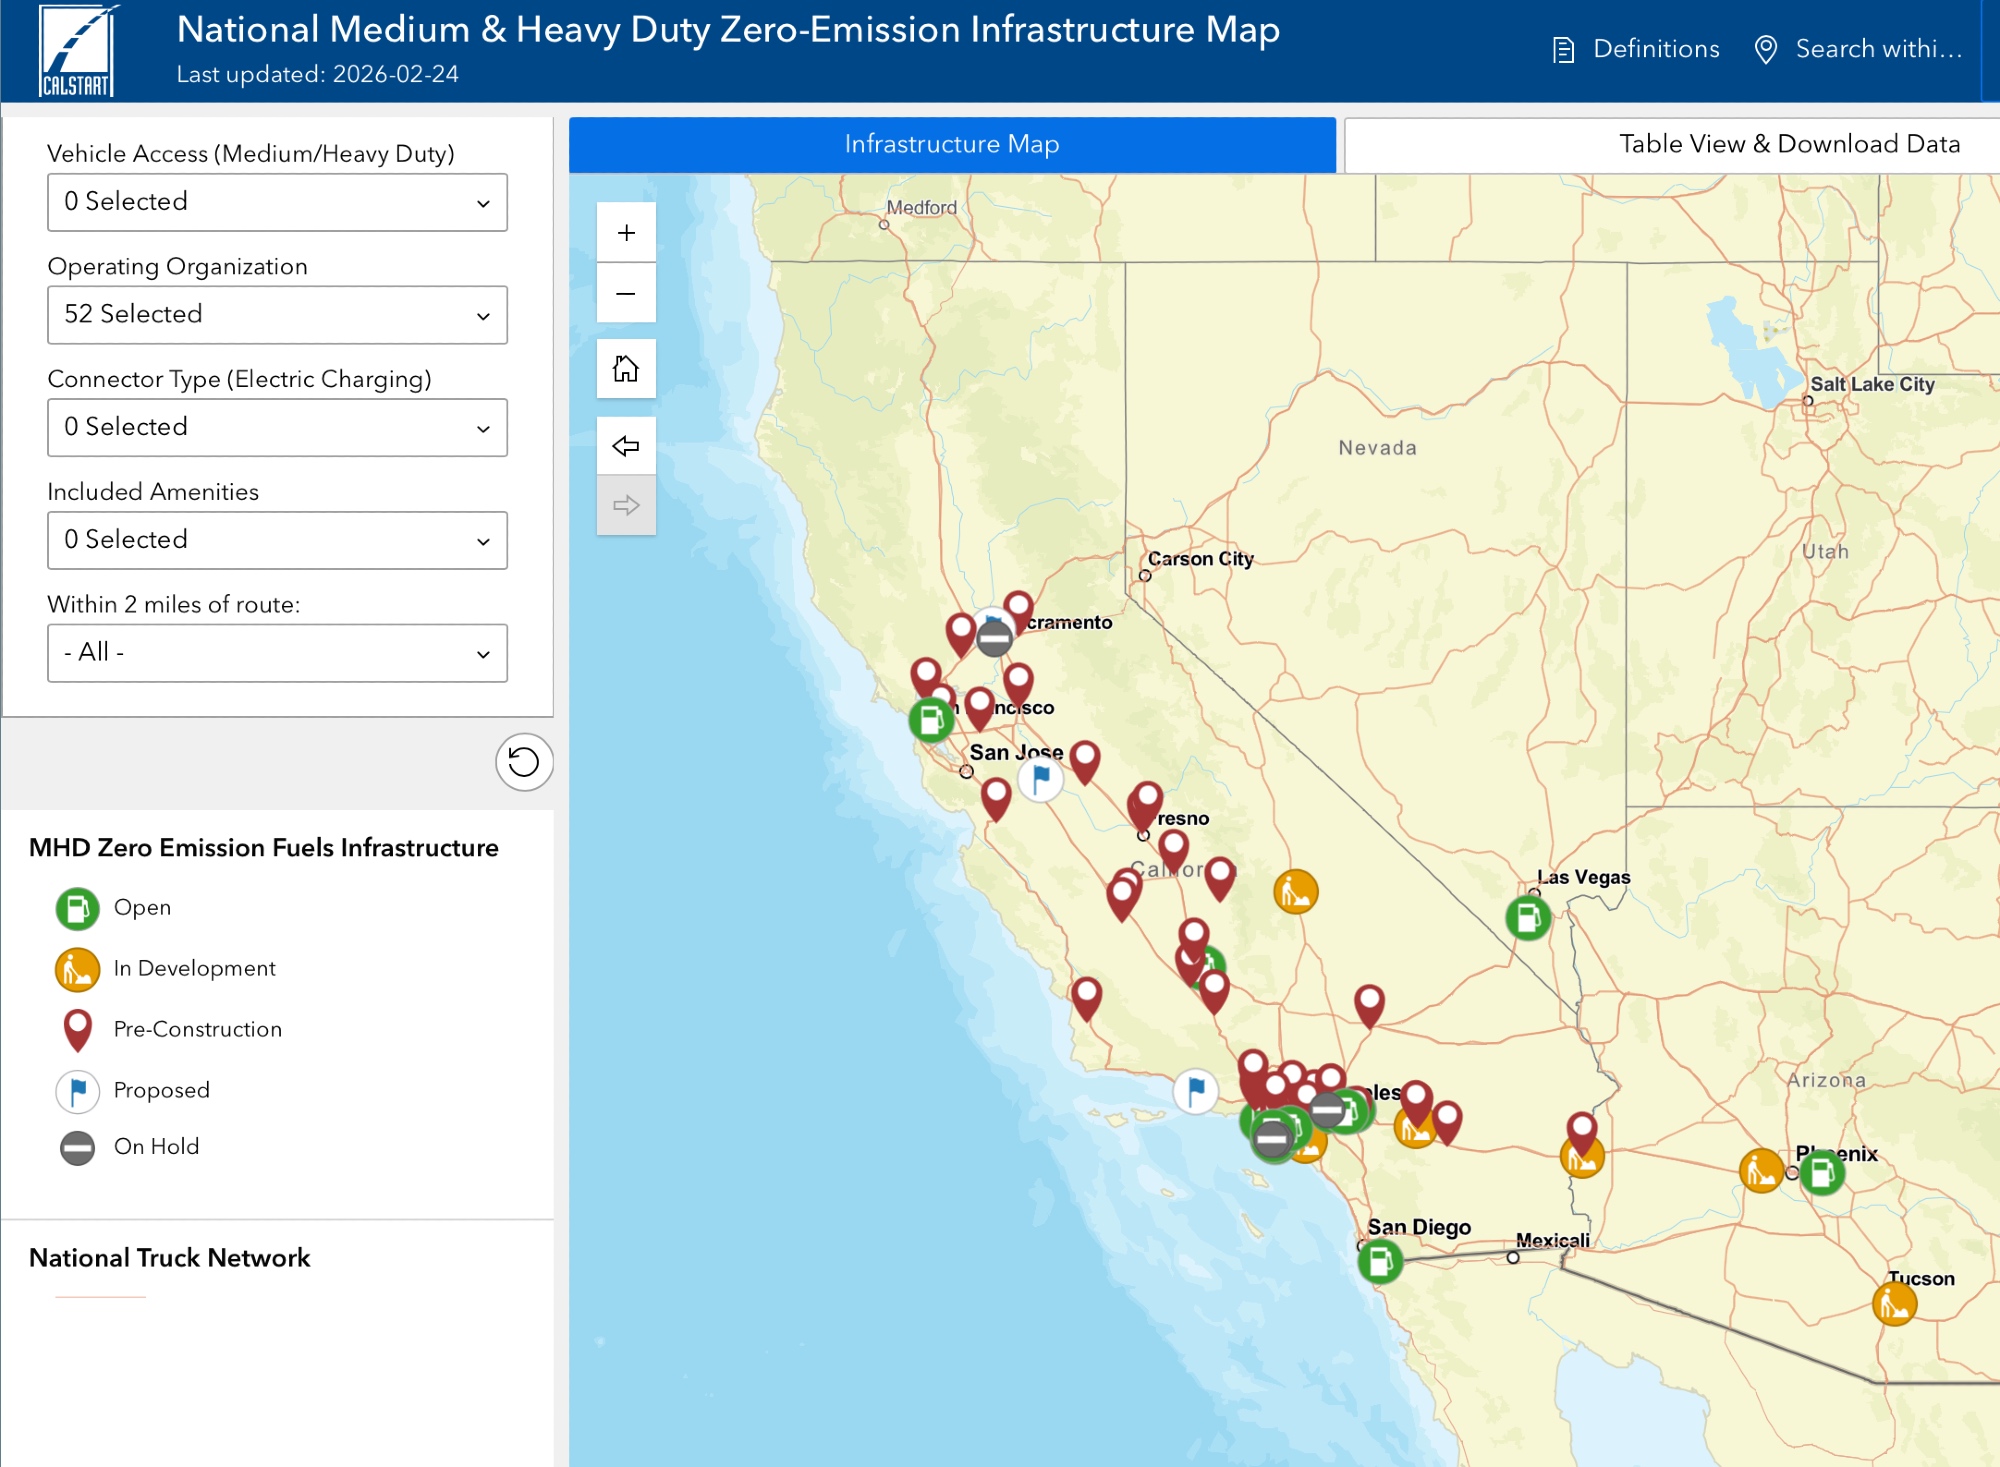Select the in-development marker near Tucson
The height and width of the screenshot is (1467, 2000).
(x=1894, y=1304)
